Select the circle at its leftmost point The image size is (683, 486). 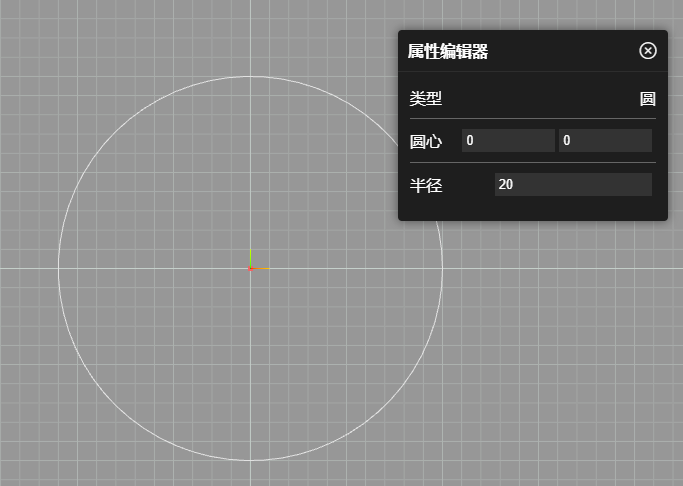tap(58, 268)
